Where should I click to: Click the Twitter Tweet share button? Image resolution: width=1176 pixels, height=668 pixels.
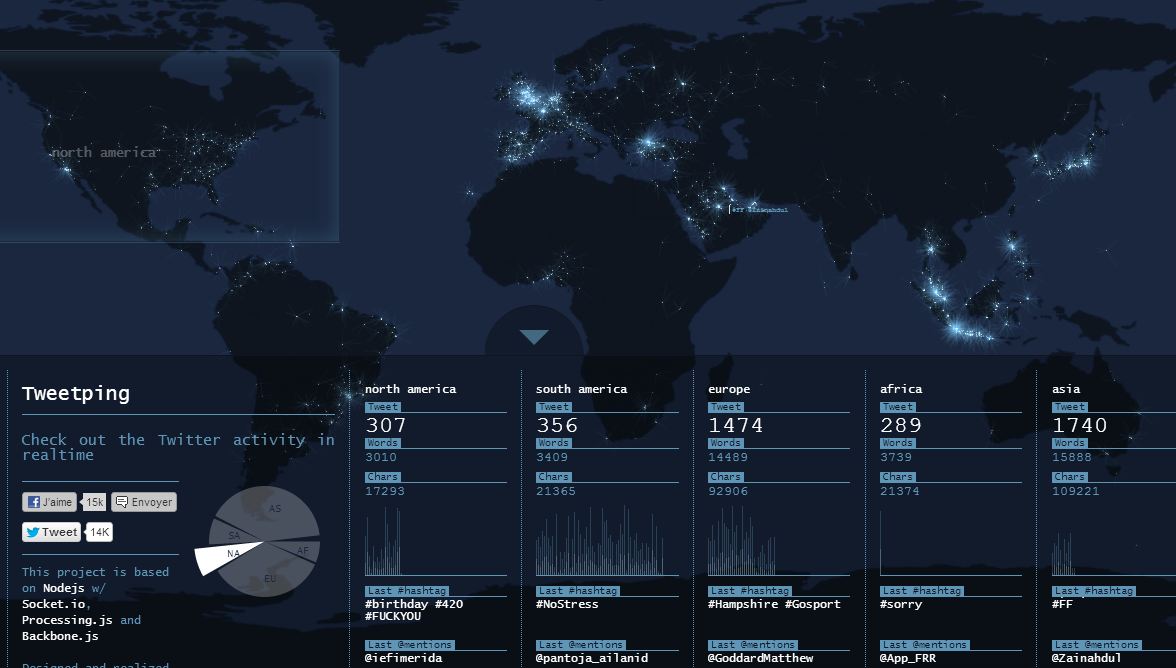coord(52,532)
